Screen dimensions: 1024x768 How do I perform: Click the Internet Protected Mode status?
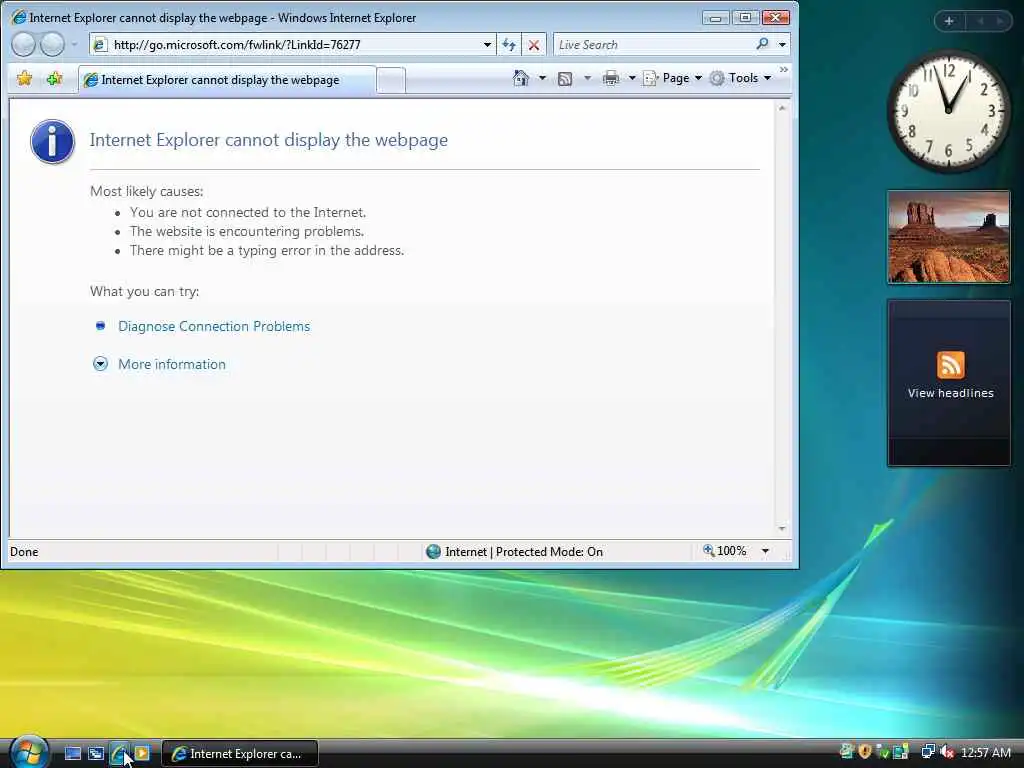[515, 552]
